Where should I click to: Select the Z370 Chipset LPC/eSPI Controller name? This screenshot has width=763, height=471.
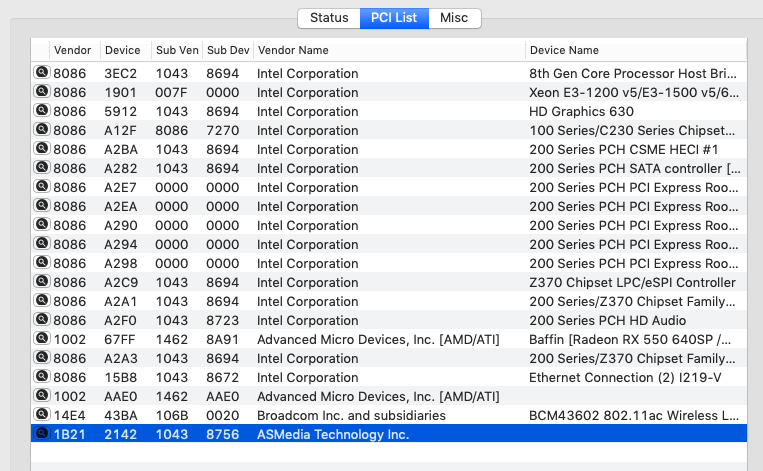(633, 283)
